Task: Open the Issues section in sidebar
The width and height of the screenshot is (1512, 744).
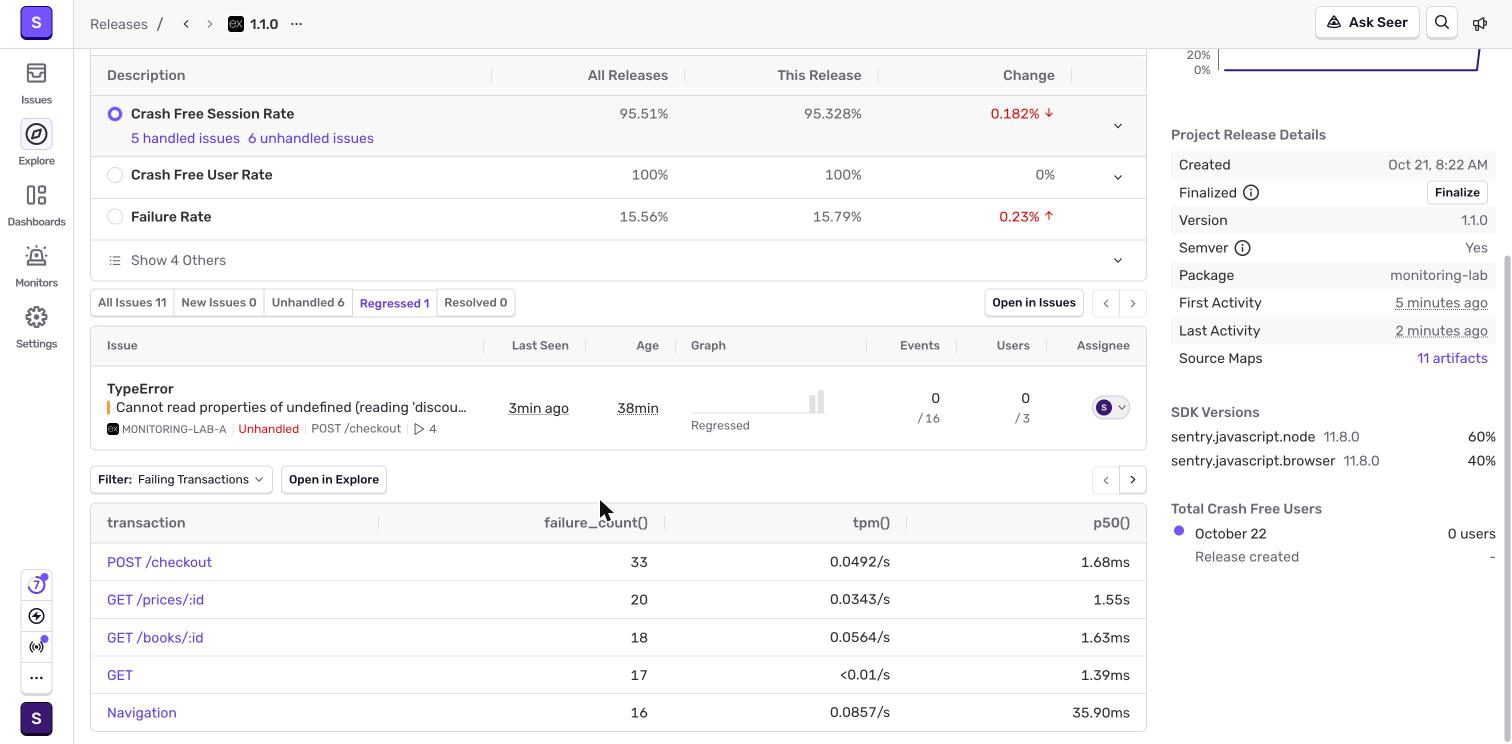Action: [x=36, y=84]
